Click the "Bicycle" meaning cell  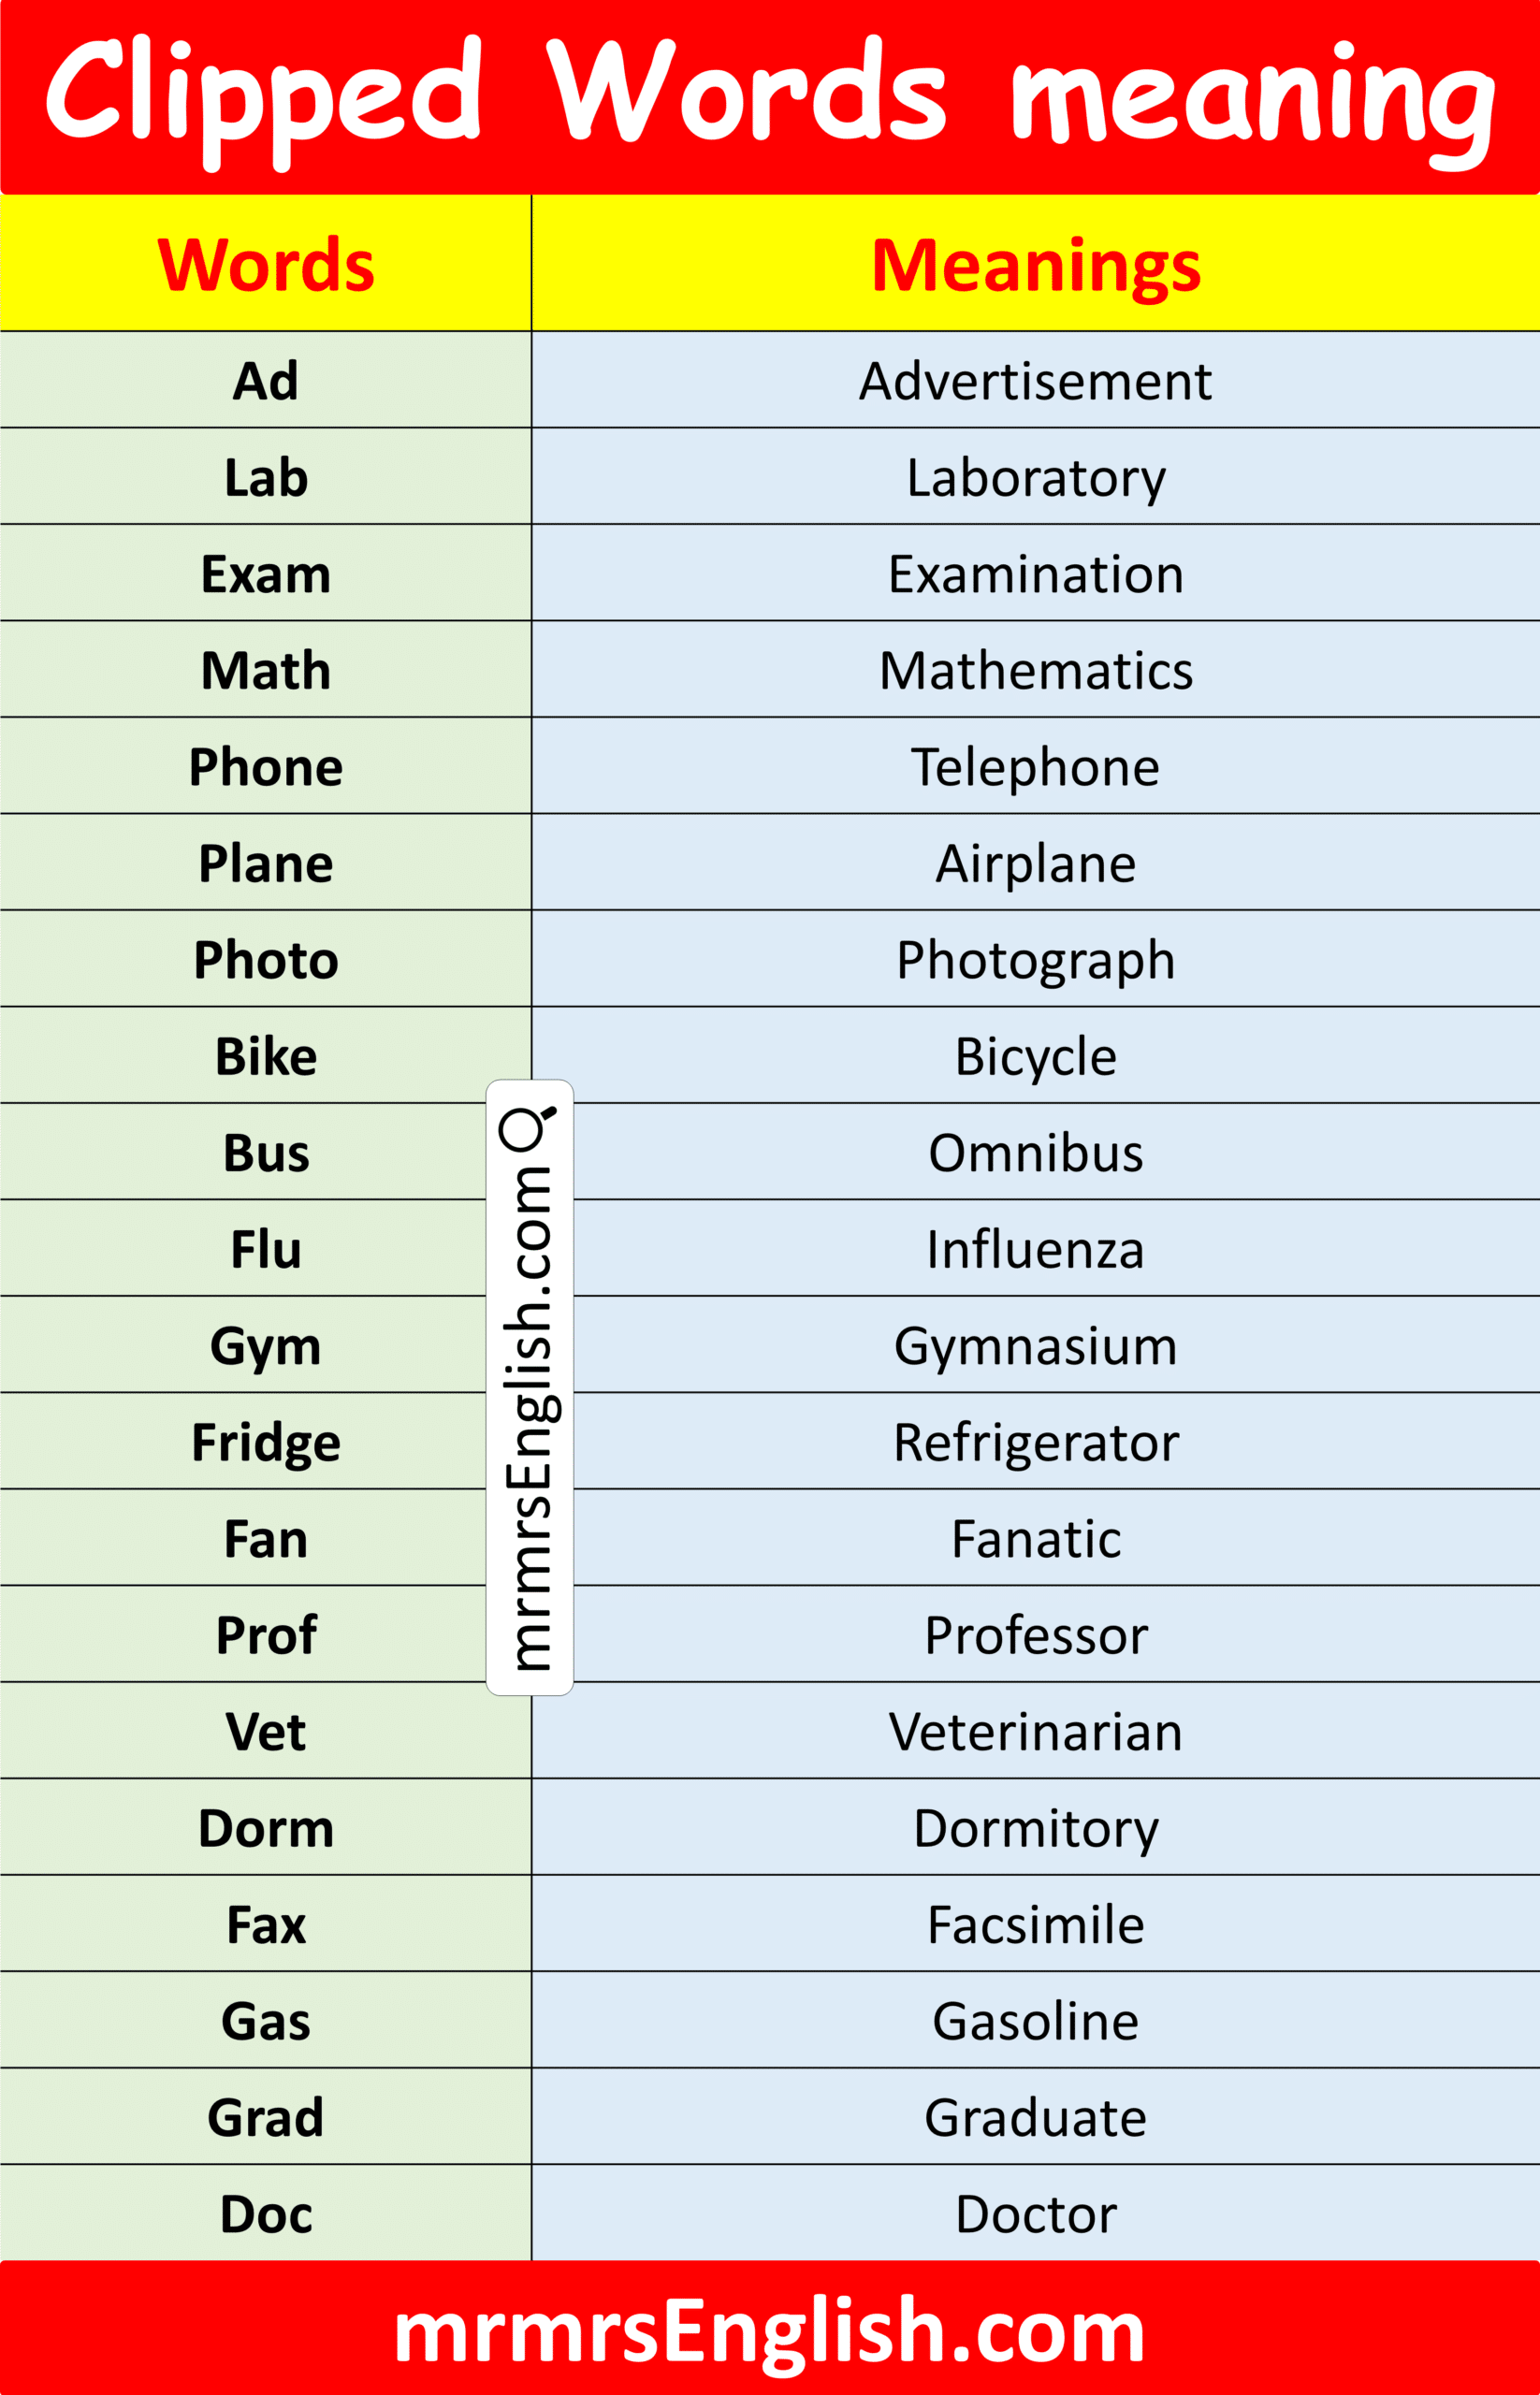point(1035,1056)
